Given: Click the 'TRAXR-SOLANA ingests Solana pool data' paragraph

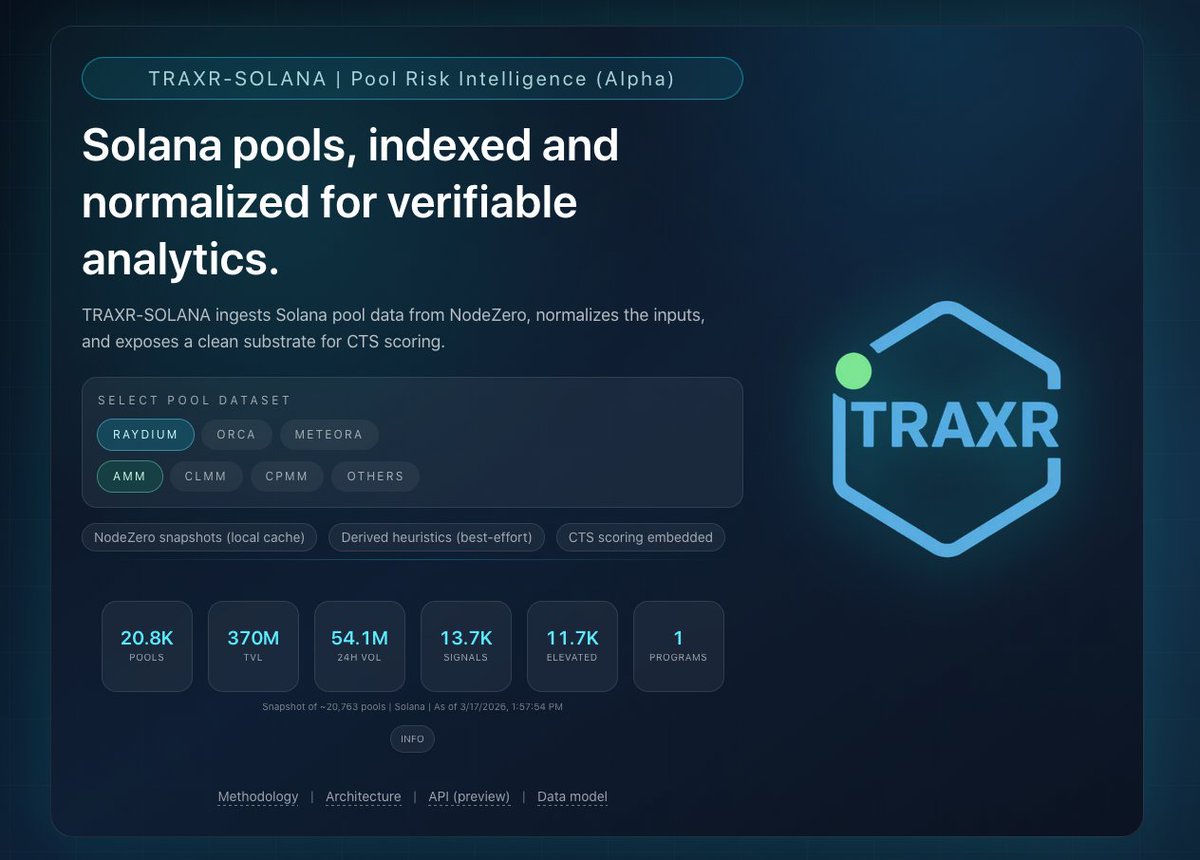Looking at the screenshot, I should click(394, 328).
